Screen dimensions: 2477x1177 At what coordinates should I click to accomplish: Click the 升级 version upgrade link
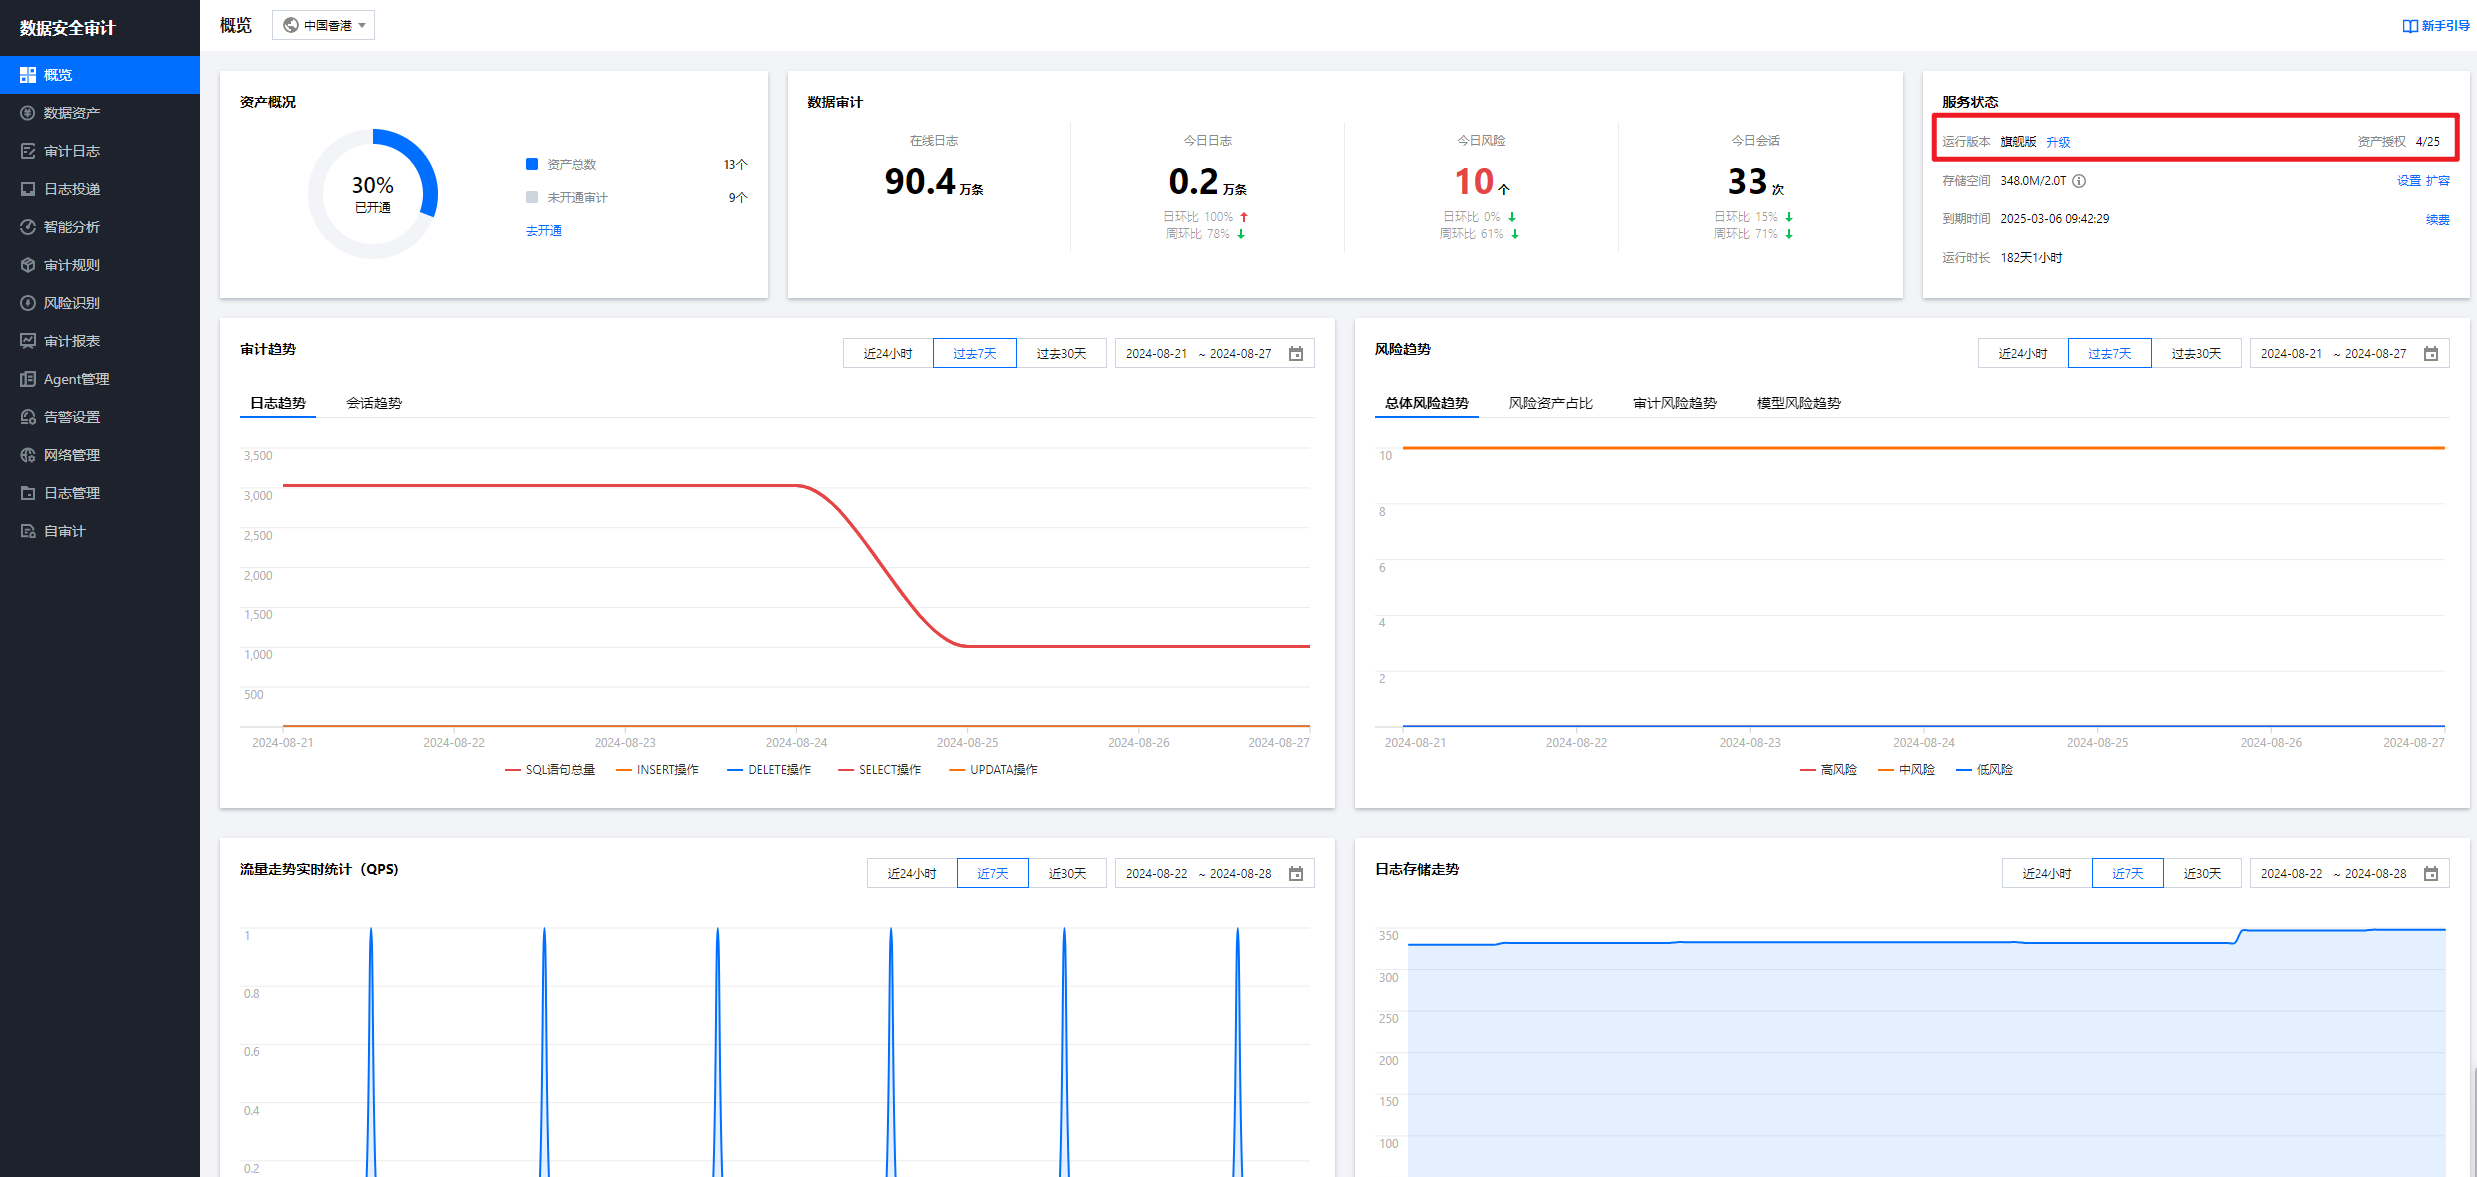pos(2058,142)
